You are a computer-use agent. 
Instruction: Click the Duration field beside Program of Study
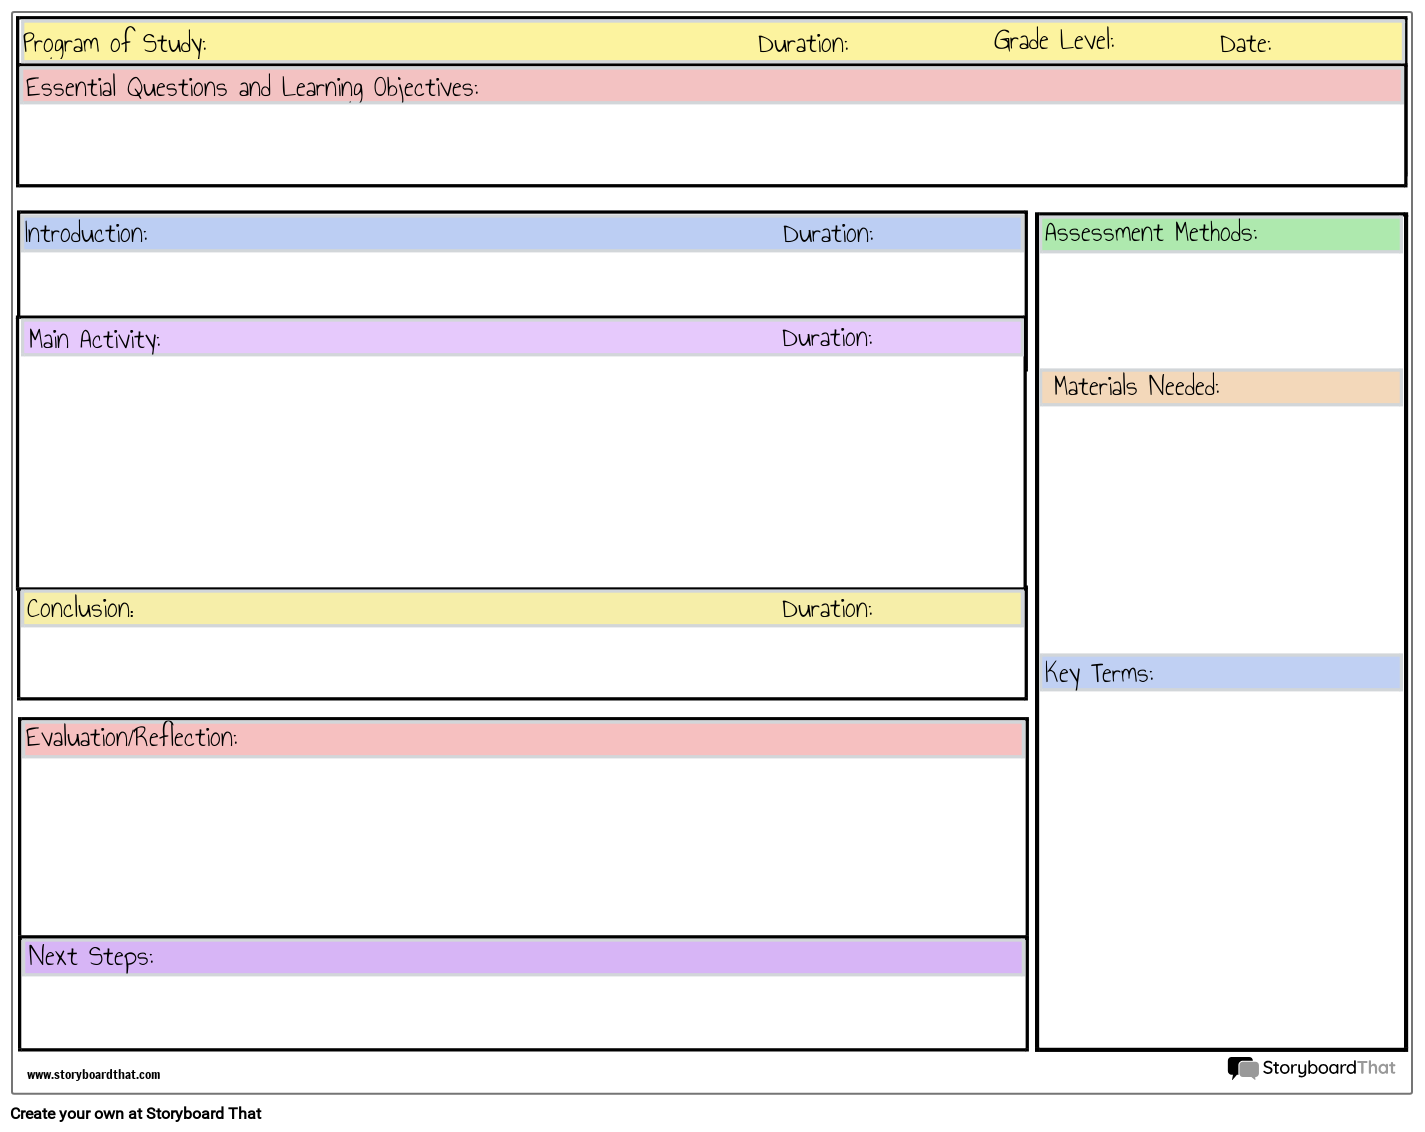coord(802,44)
